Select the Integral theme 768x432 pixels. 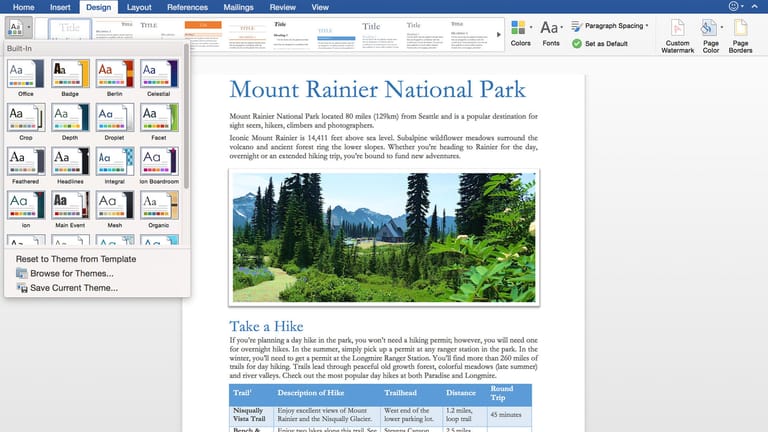point(115,166)
